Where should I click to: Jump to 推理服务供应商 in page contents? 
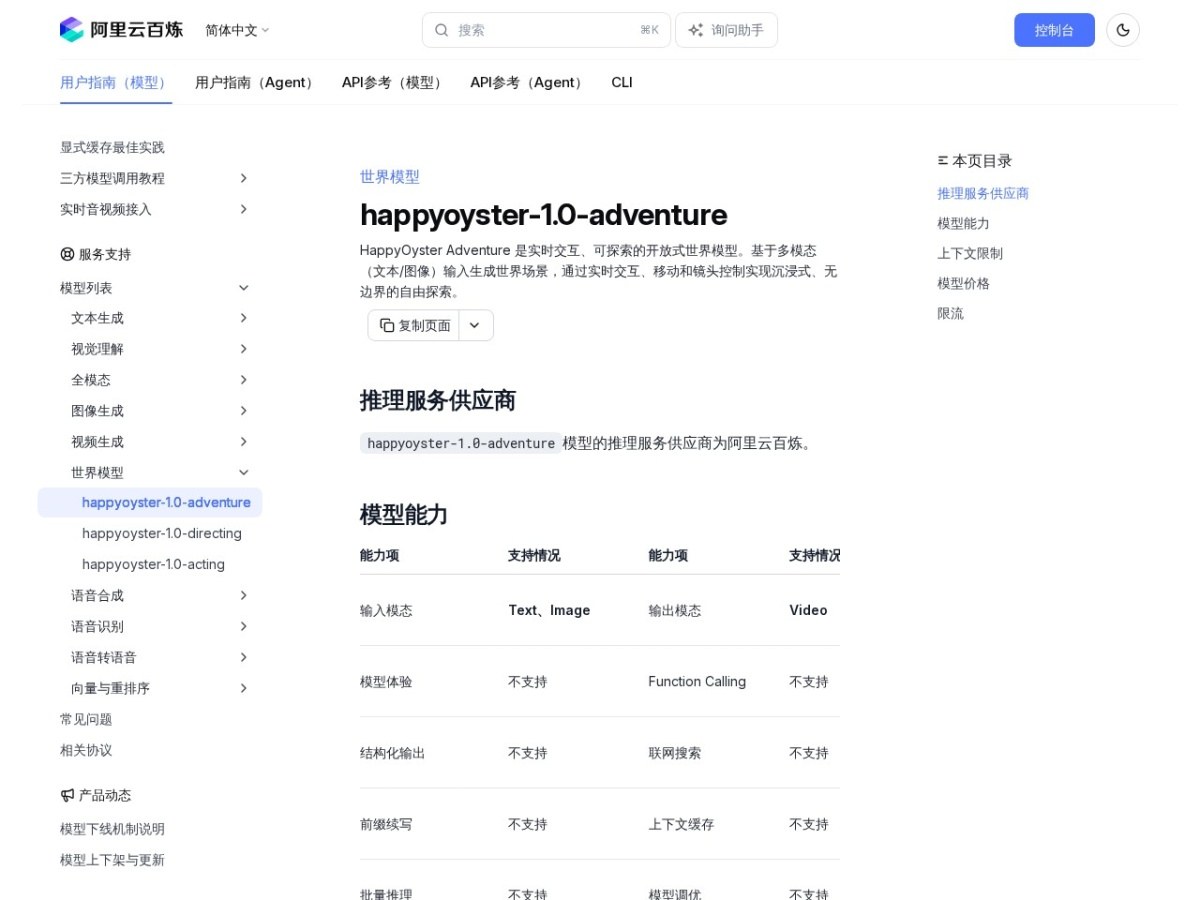pyautogui.click(x=983, y=193)
